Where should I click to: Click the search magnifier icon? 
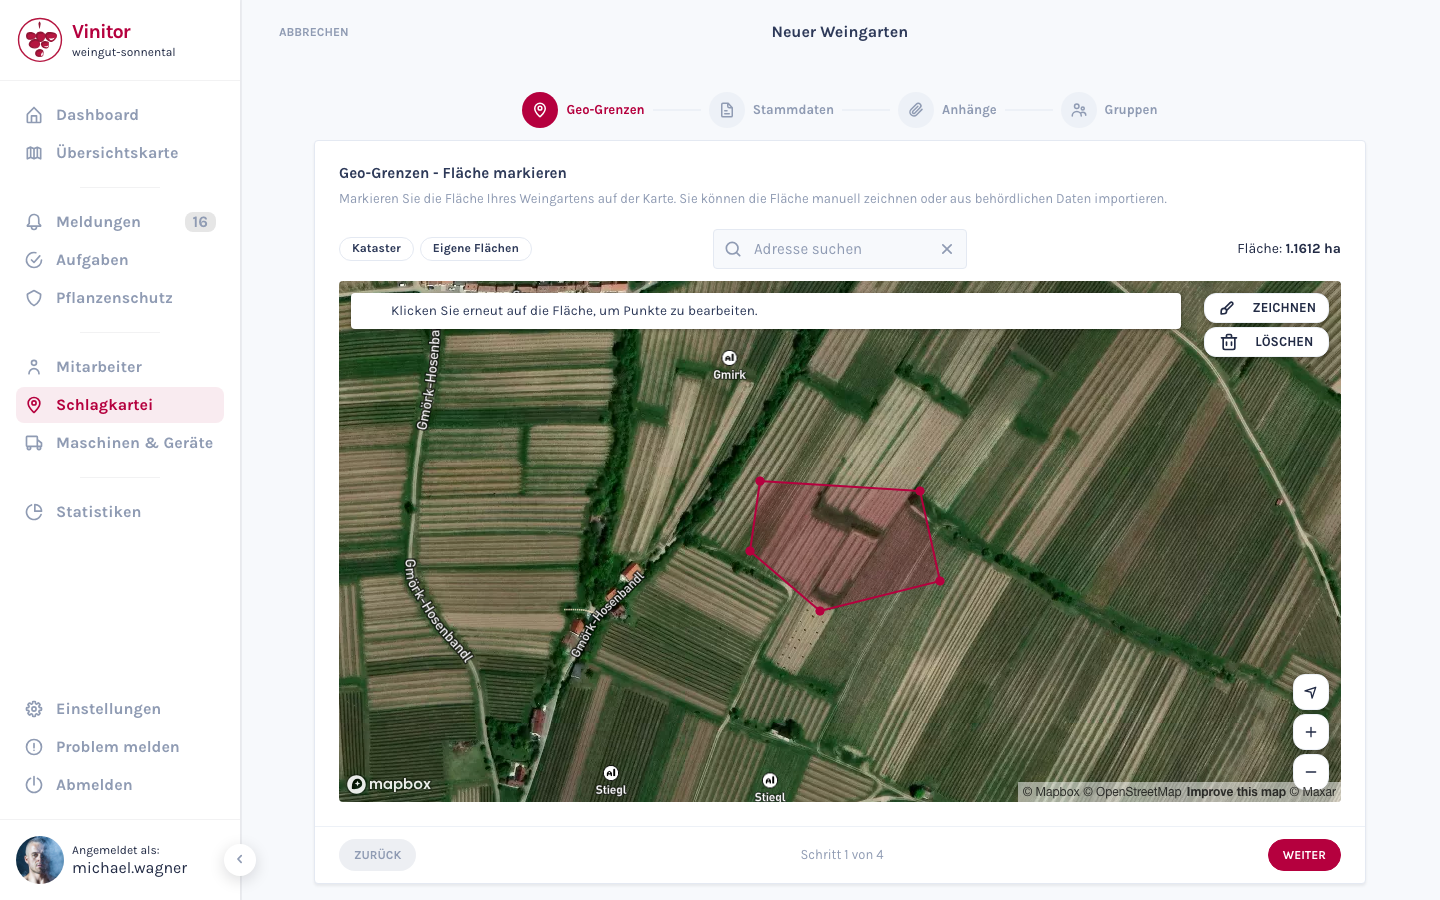pyautogui.click(x=733, y=249)
